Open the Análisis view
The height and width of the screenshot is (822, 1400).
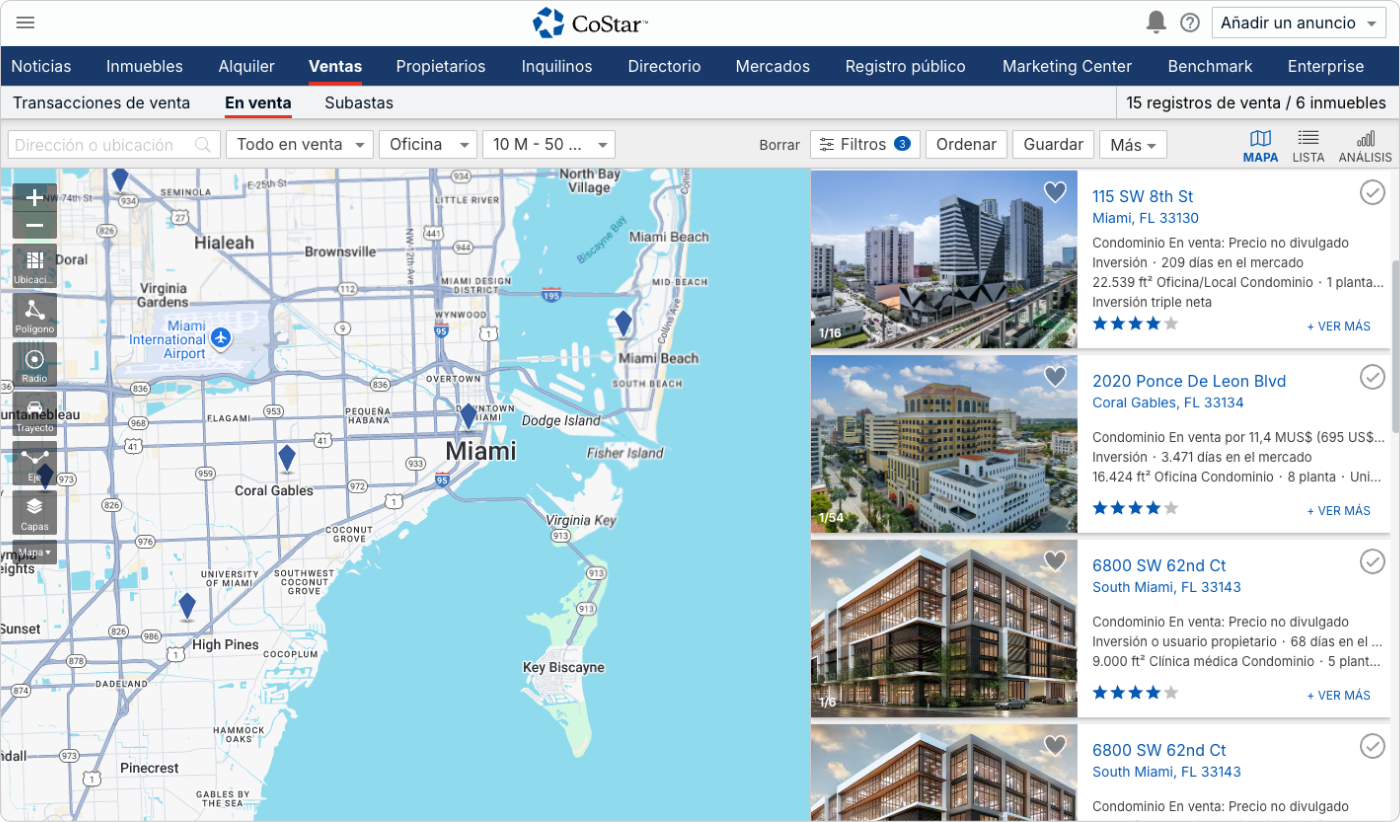1365,145
